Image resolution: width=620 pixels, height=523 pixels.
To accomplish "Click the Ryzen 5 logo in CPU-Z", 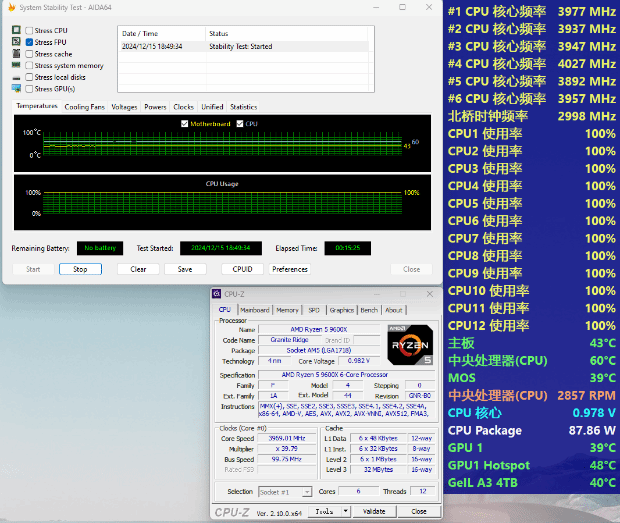I will (x=410, y=345).
